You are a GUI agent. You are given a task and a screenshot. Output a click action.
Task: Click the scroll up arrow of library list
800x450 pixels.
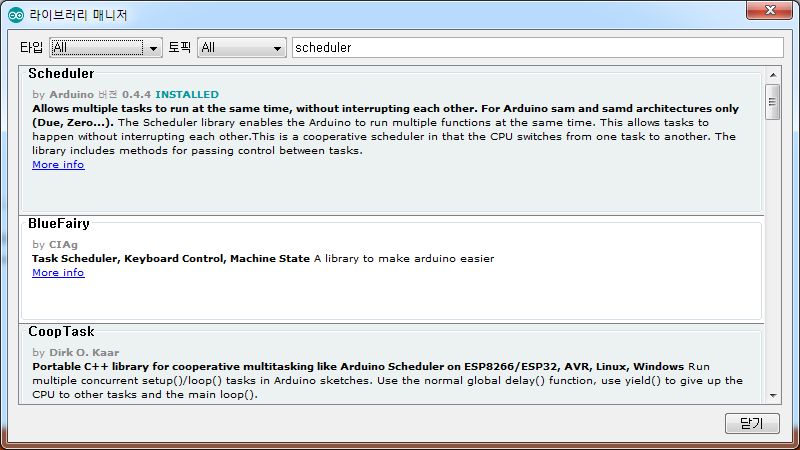(x=773, y=75)
